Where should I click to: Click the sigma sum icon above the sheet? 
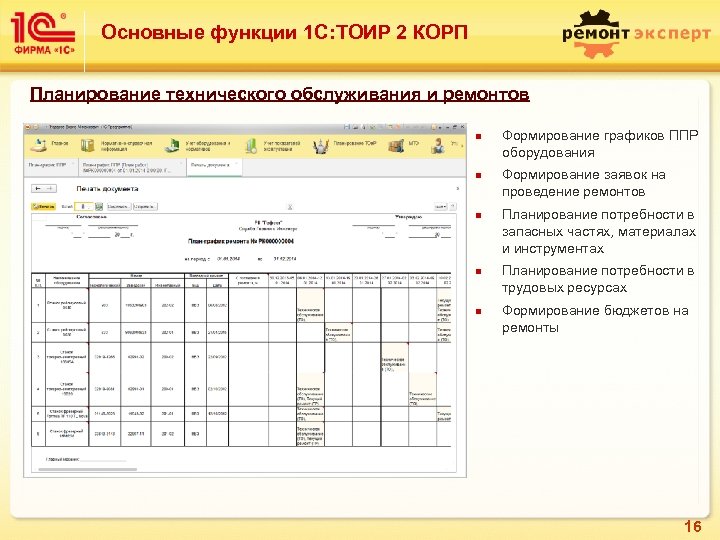click(x=290, y=207)
